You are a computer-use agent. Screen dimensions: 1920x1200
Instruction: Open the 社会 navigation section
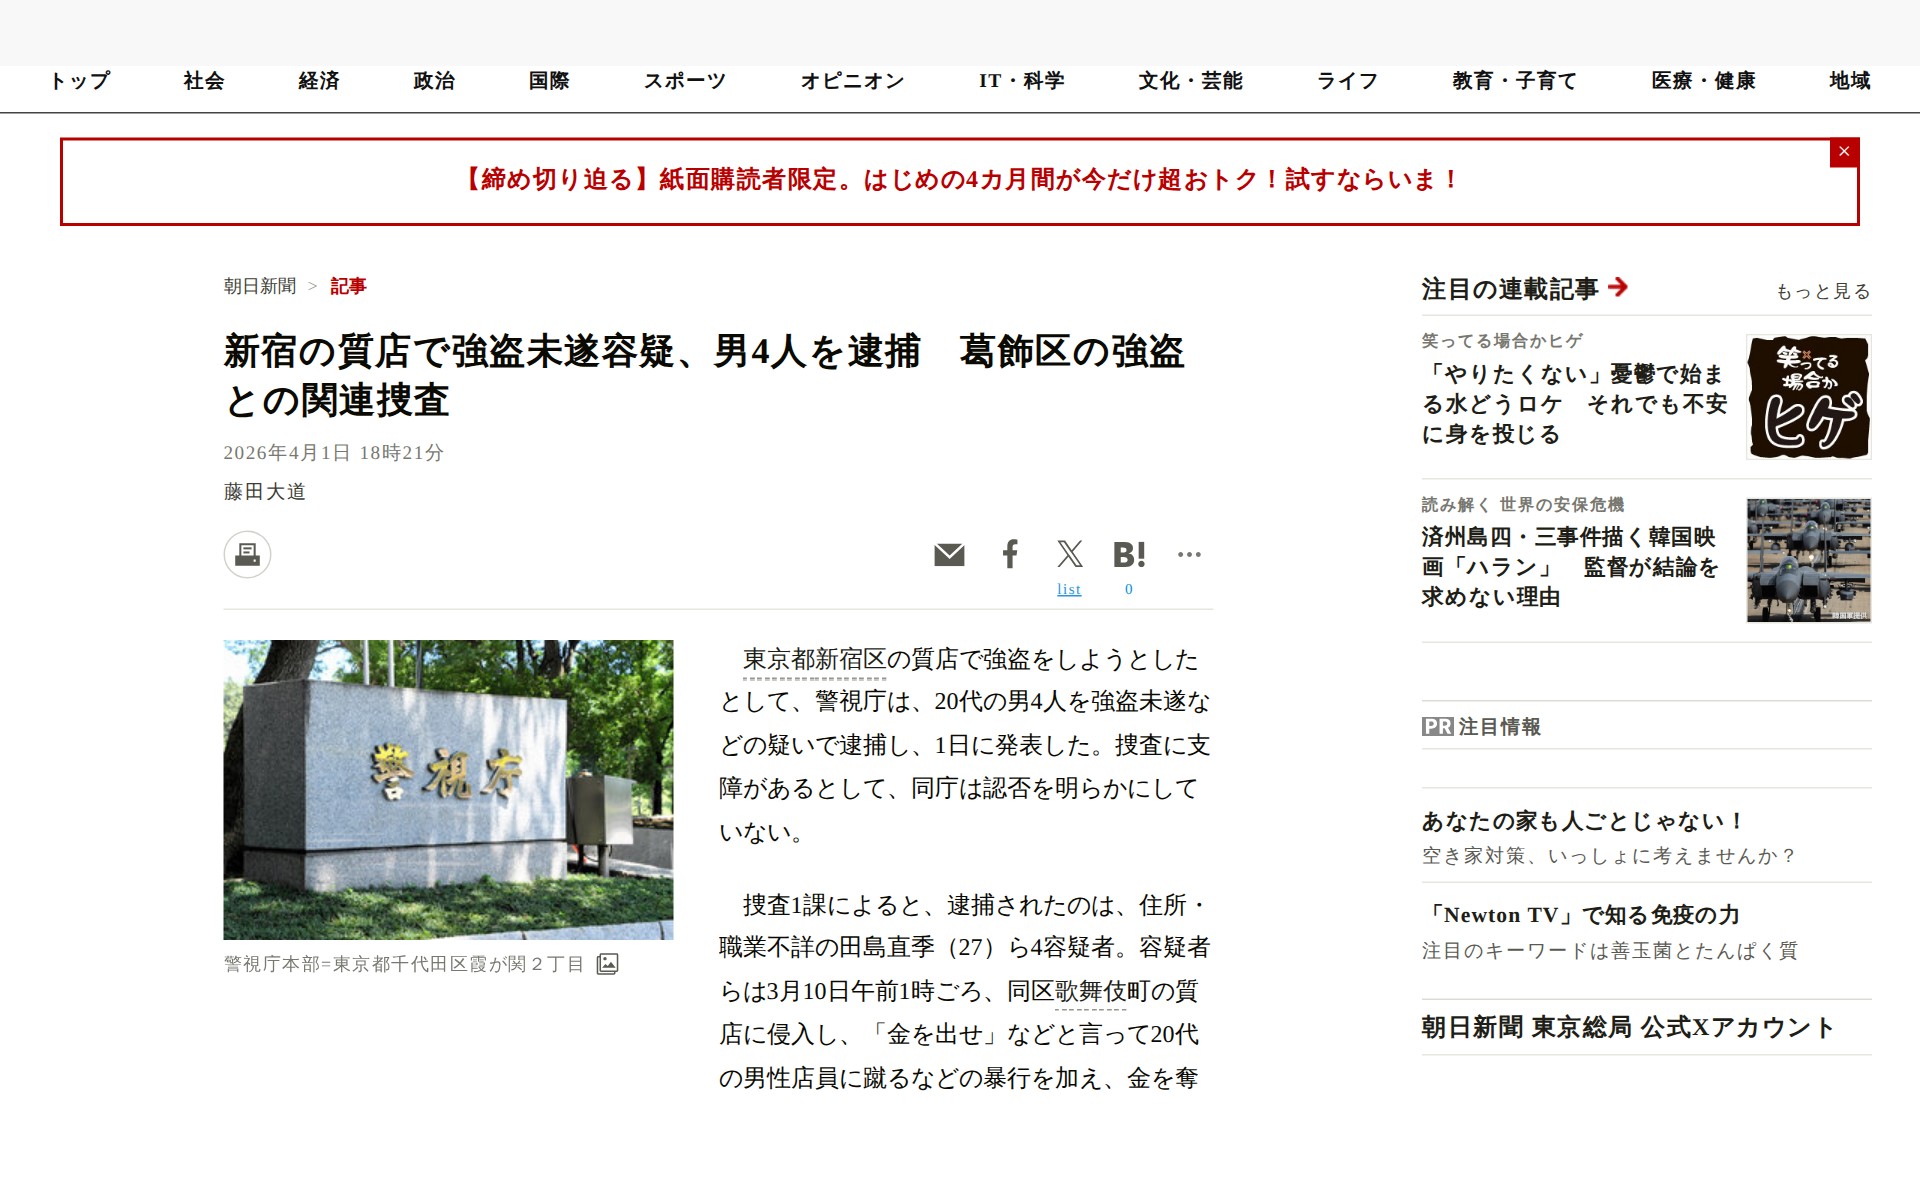click(x=204, y=81)
